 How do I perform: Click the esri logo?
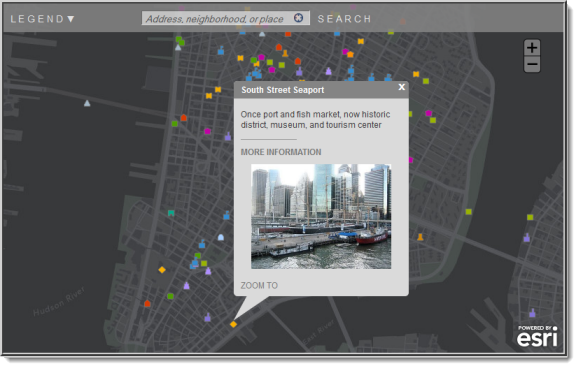point(537,336)
